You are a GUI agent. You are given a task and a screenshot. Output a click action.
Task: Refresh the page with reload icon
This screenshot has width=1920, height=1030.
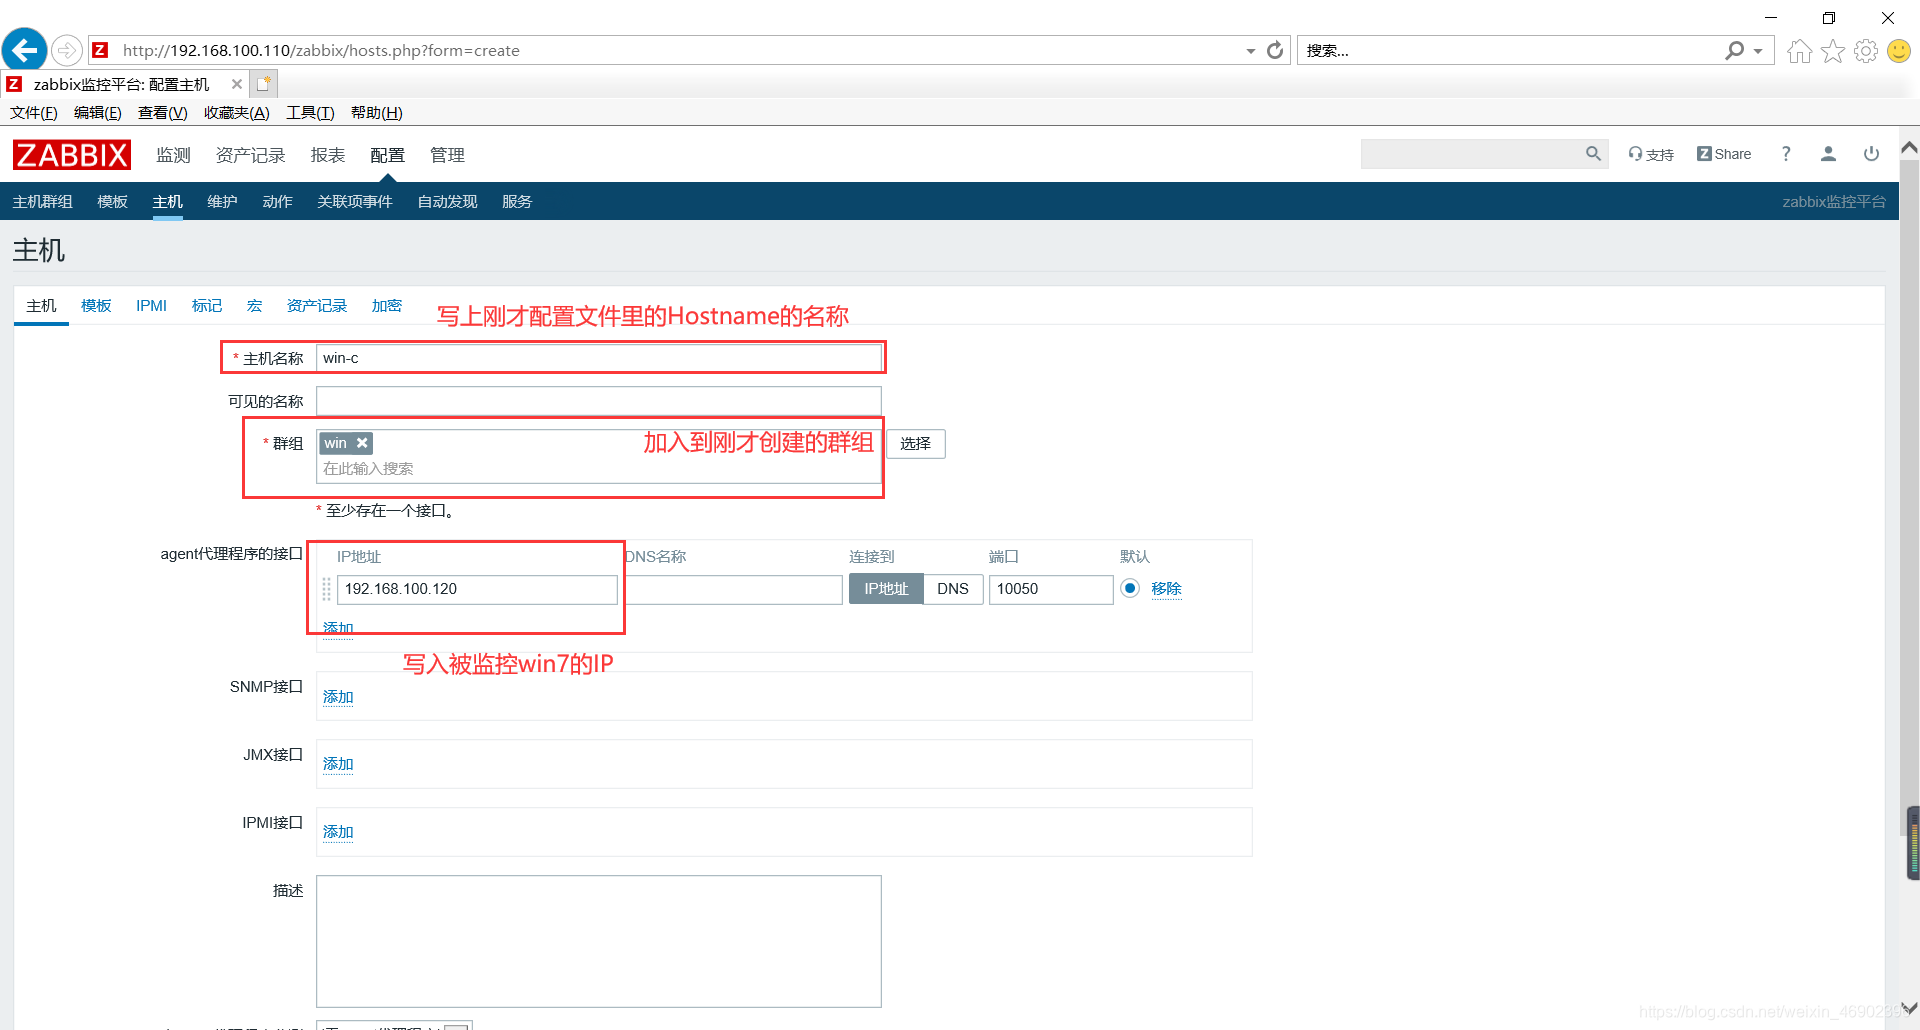[1275, 50]
